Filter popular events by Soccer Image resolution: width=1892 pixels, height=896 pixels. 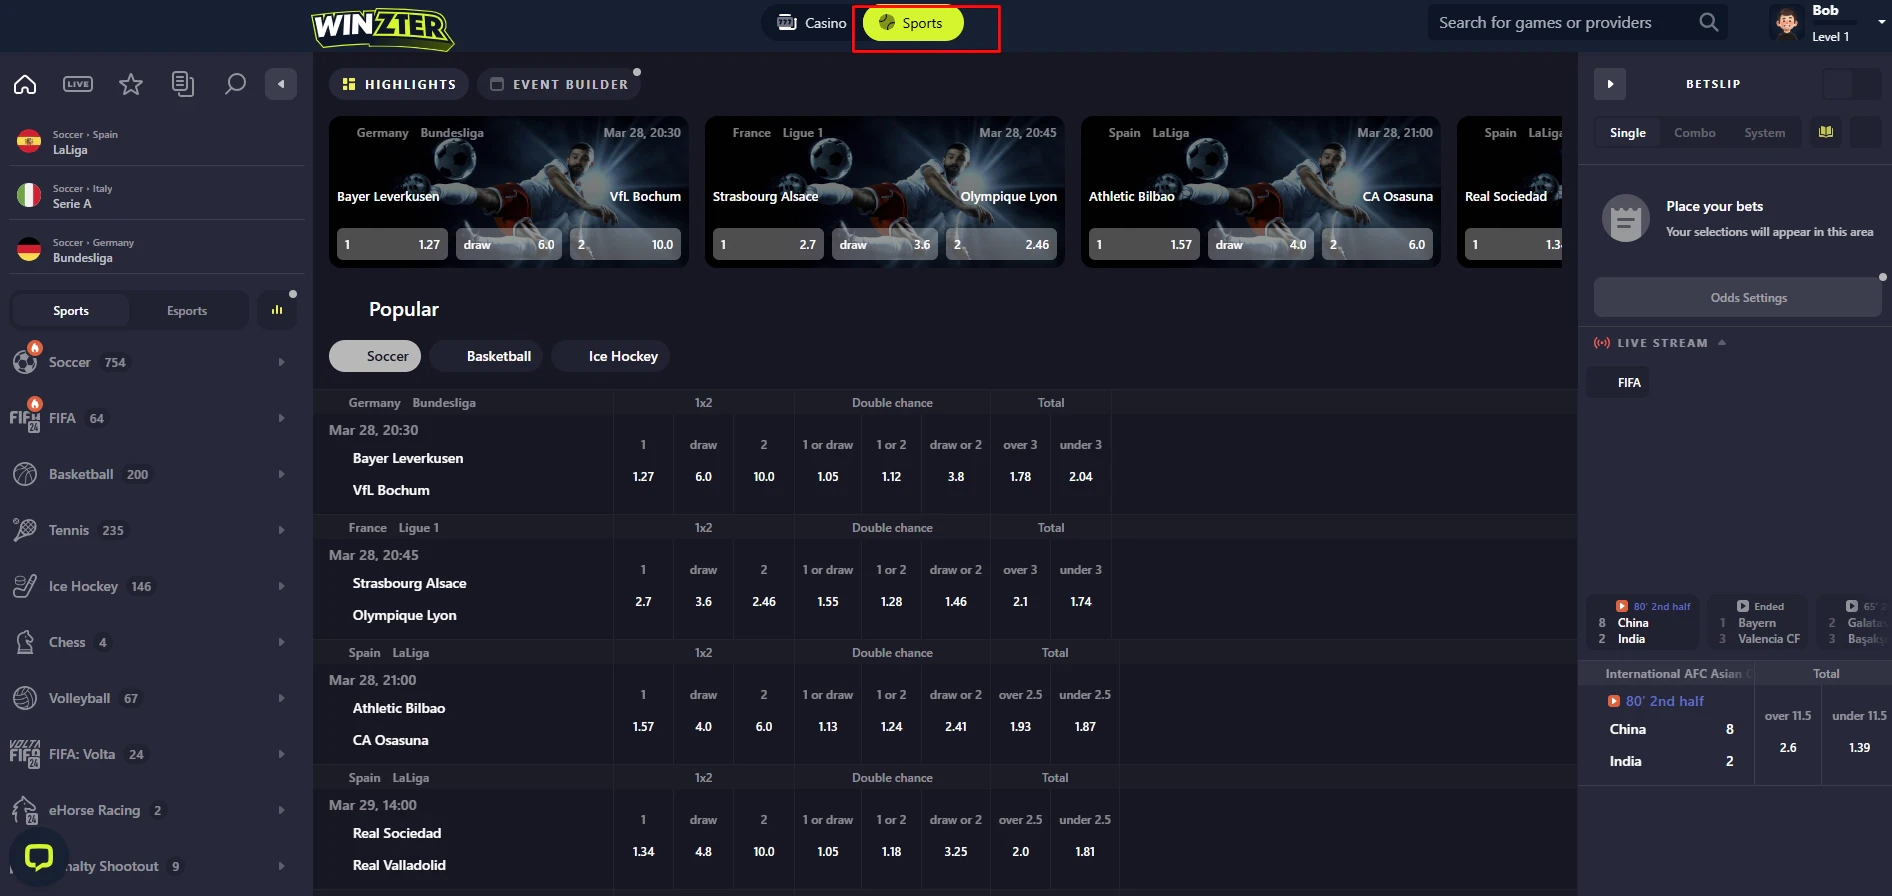click(375, 356)
